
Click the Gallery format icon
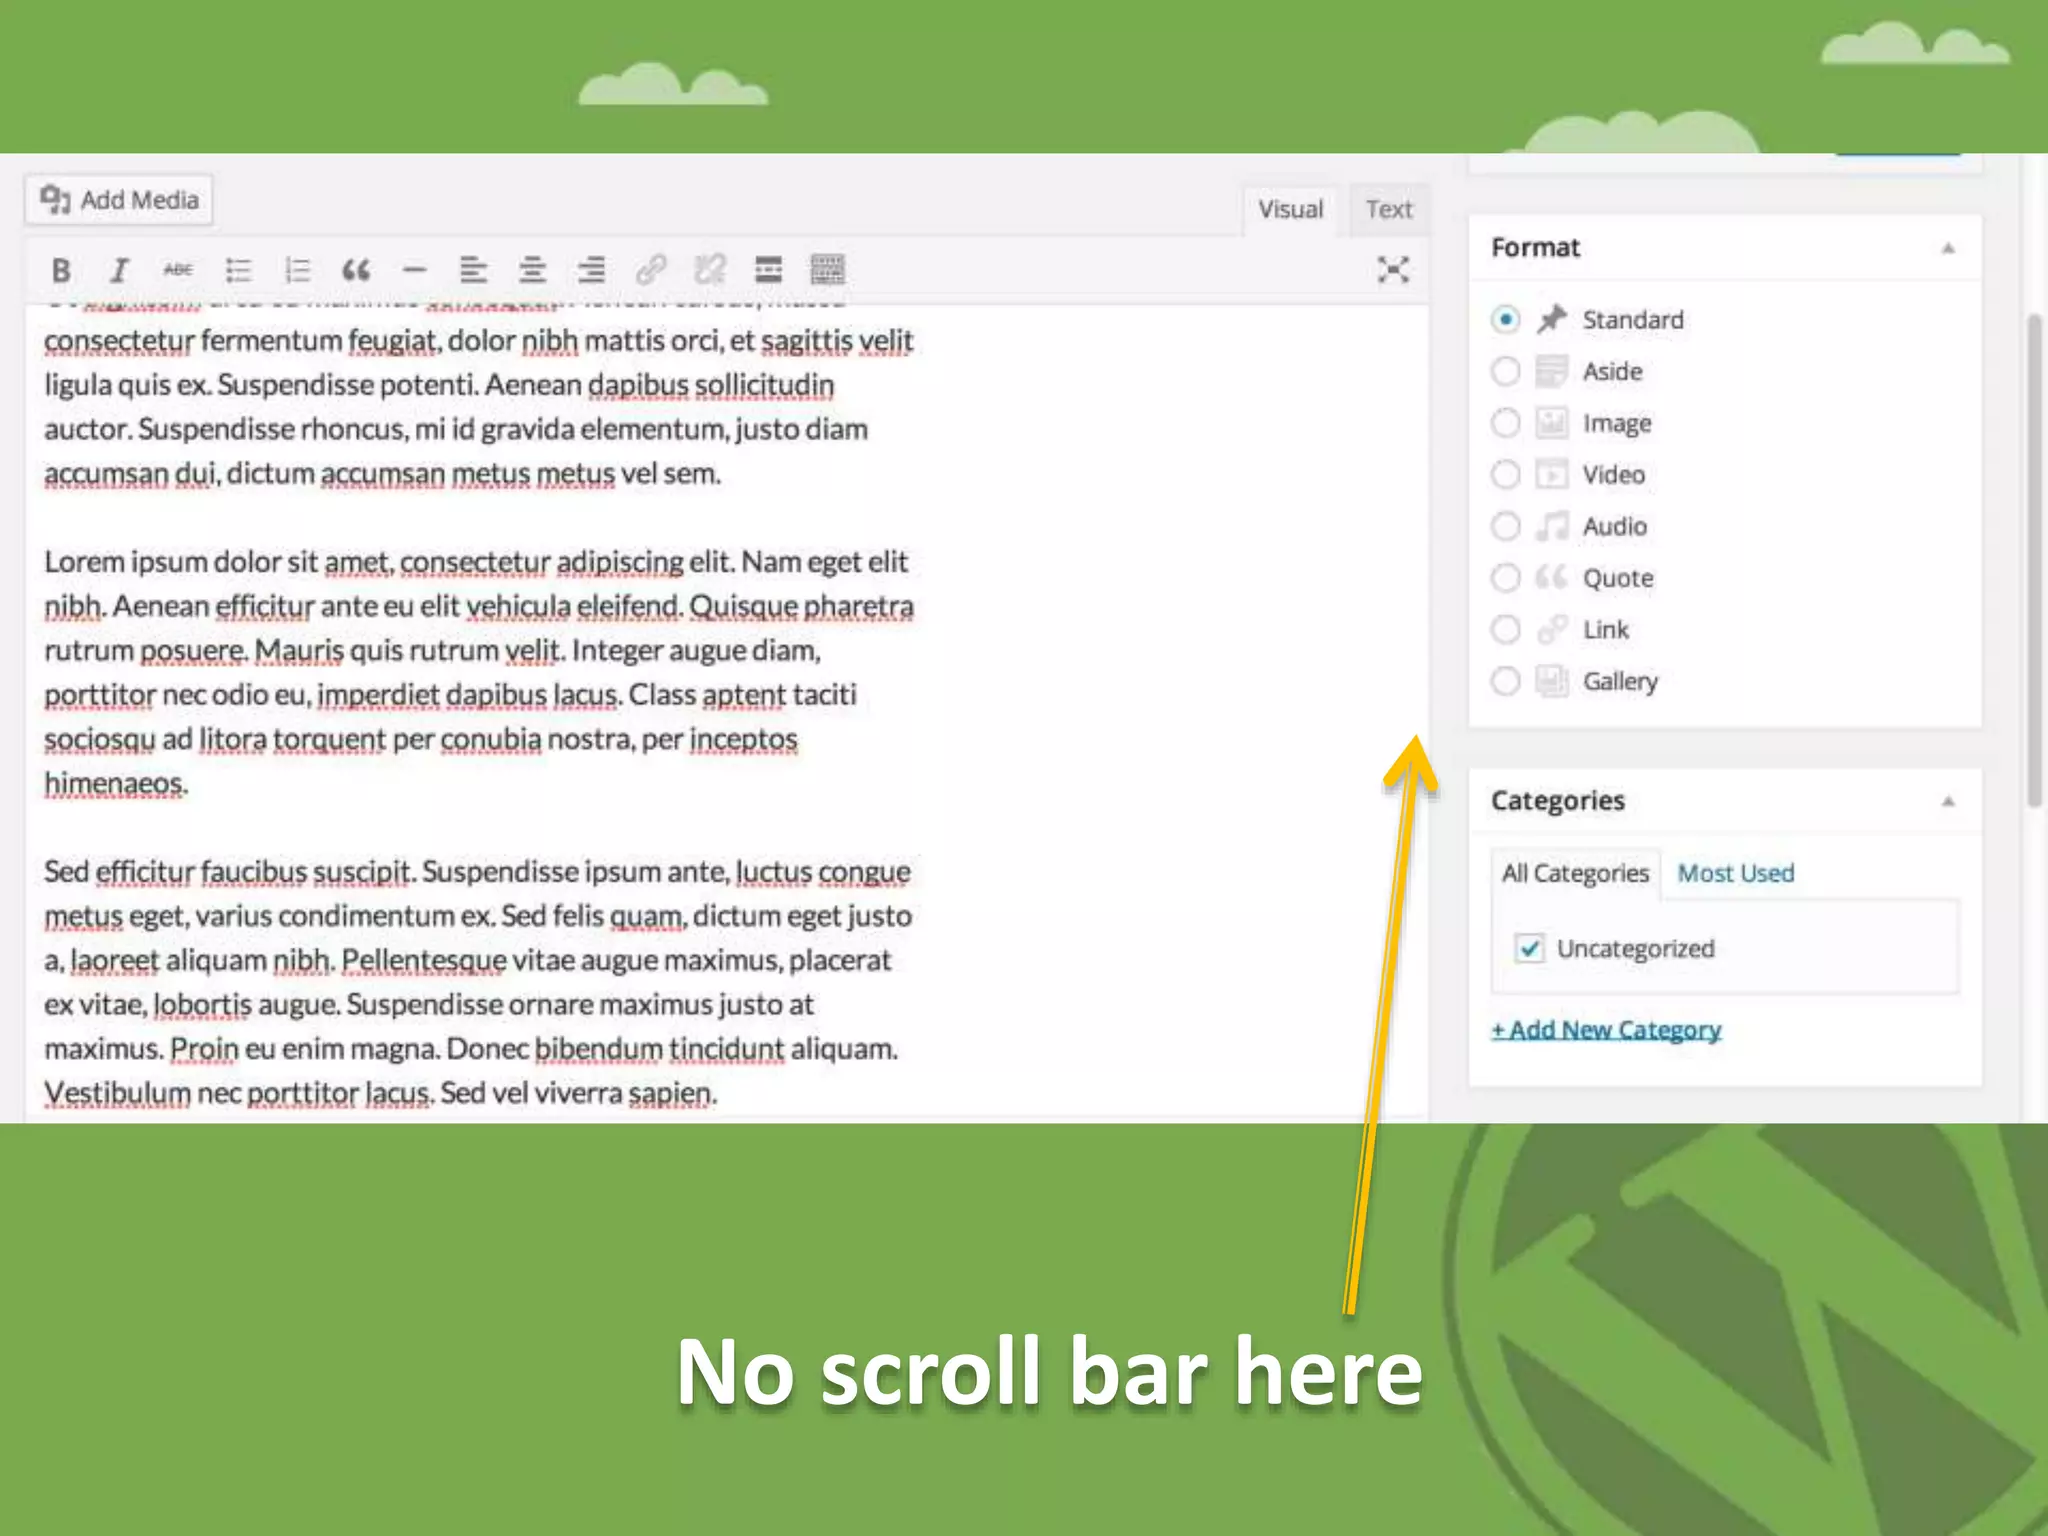(1552, 681)
